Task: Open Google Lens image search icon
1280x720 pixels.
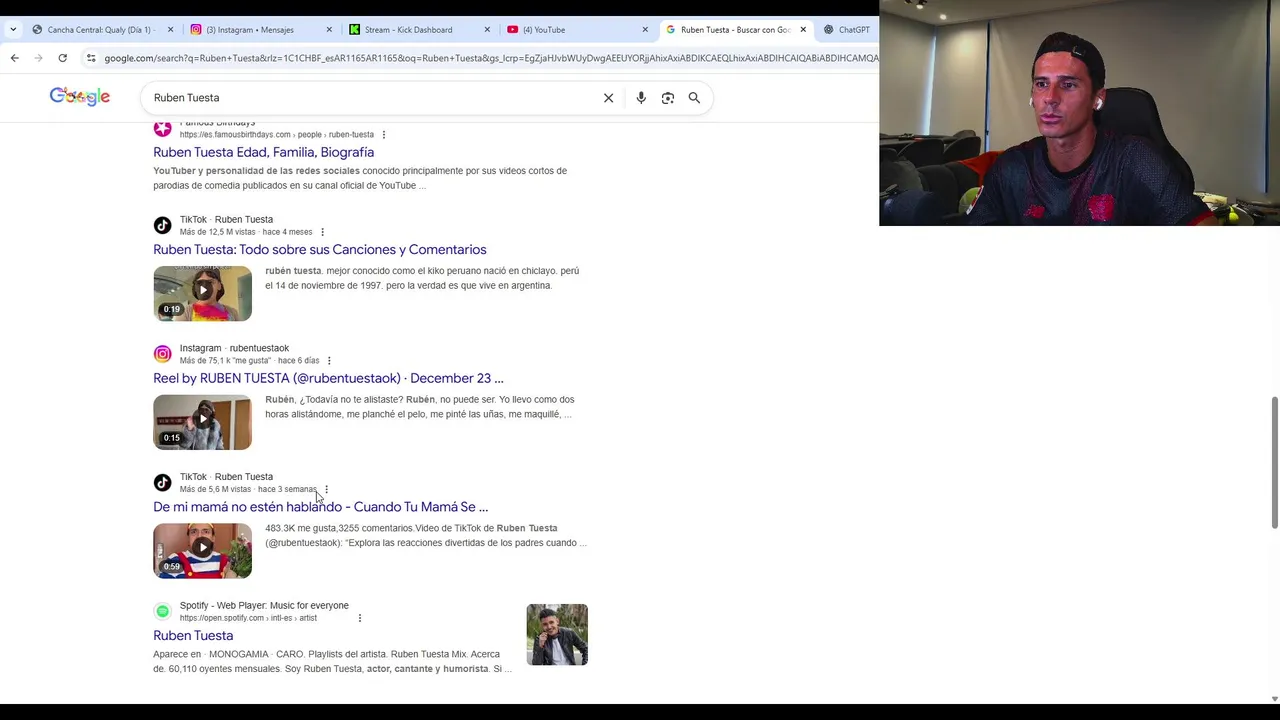Action: (x=668, y=98)
